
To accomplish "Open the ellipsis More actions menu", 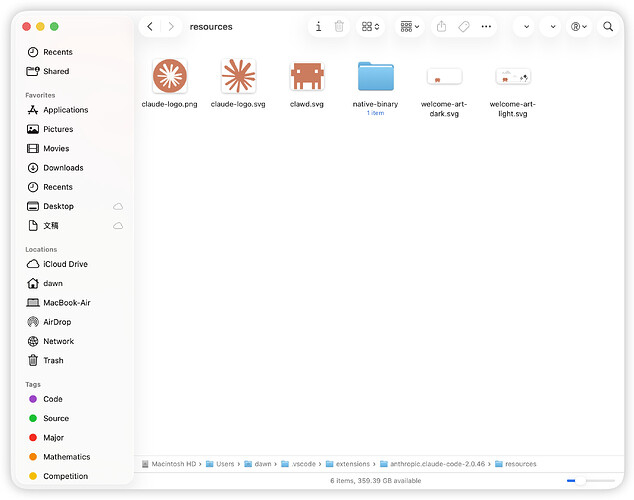I will (x=486, y=27).
